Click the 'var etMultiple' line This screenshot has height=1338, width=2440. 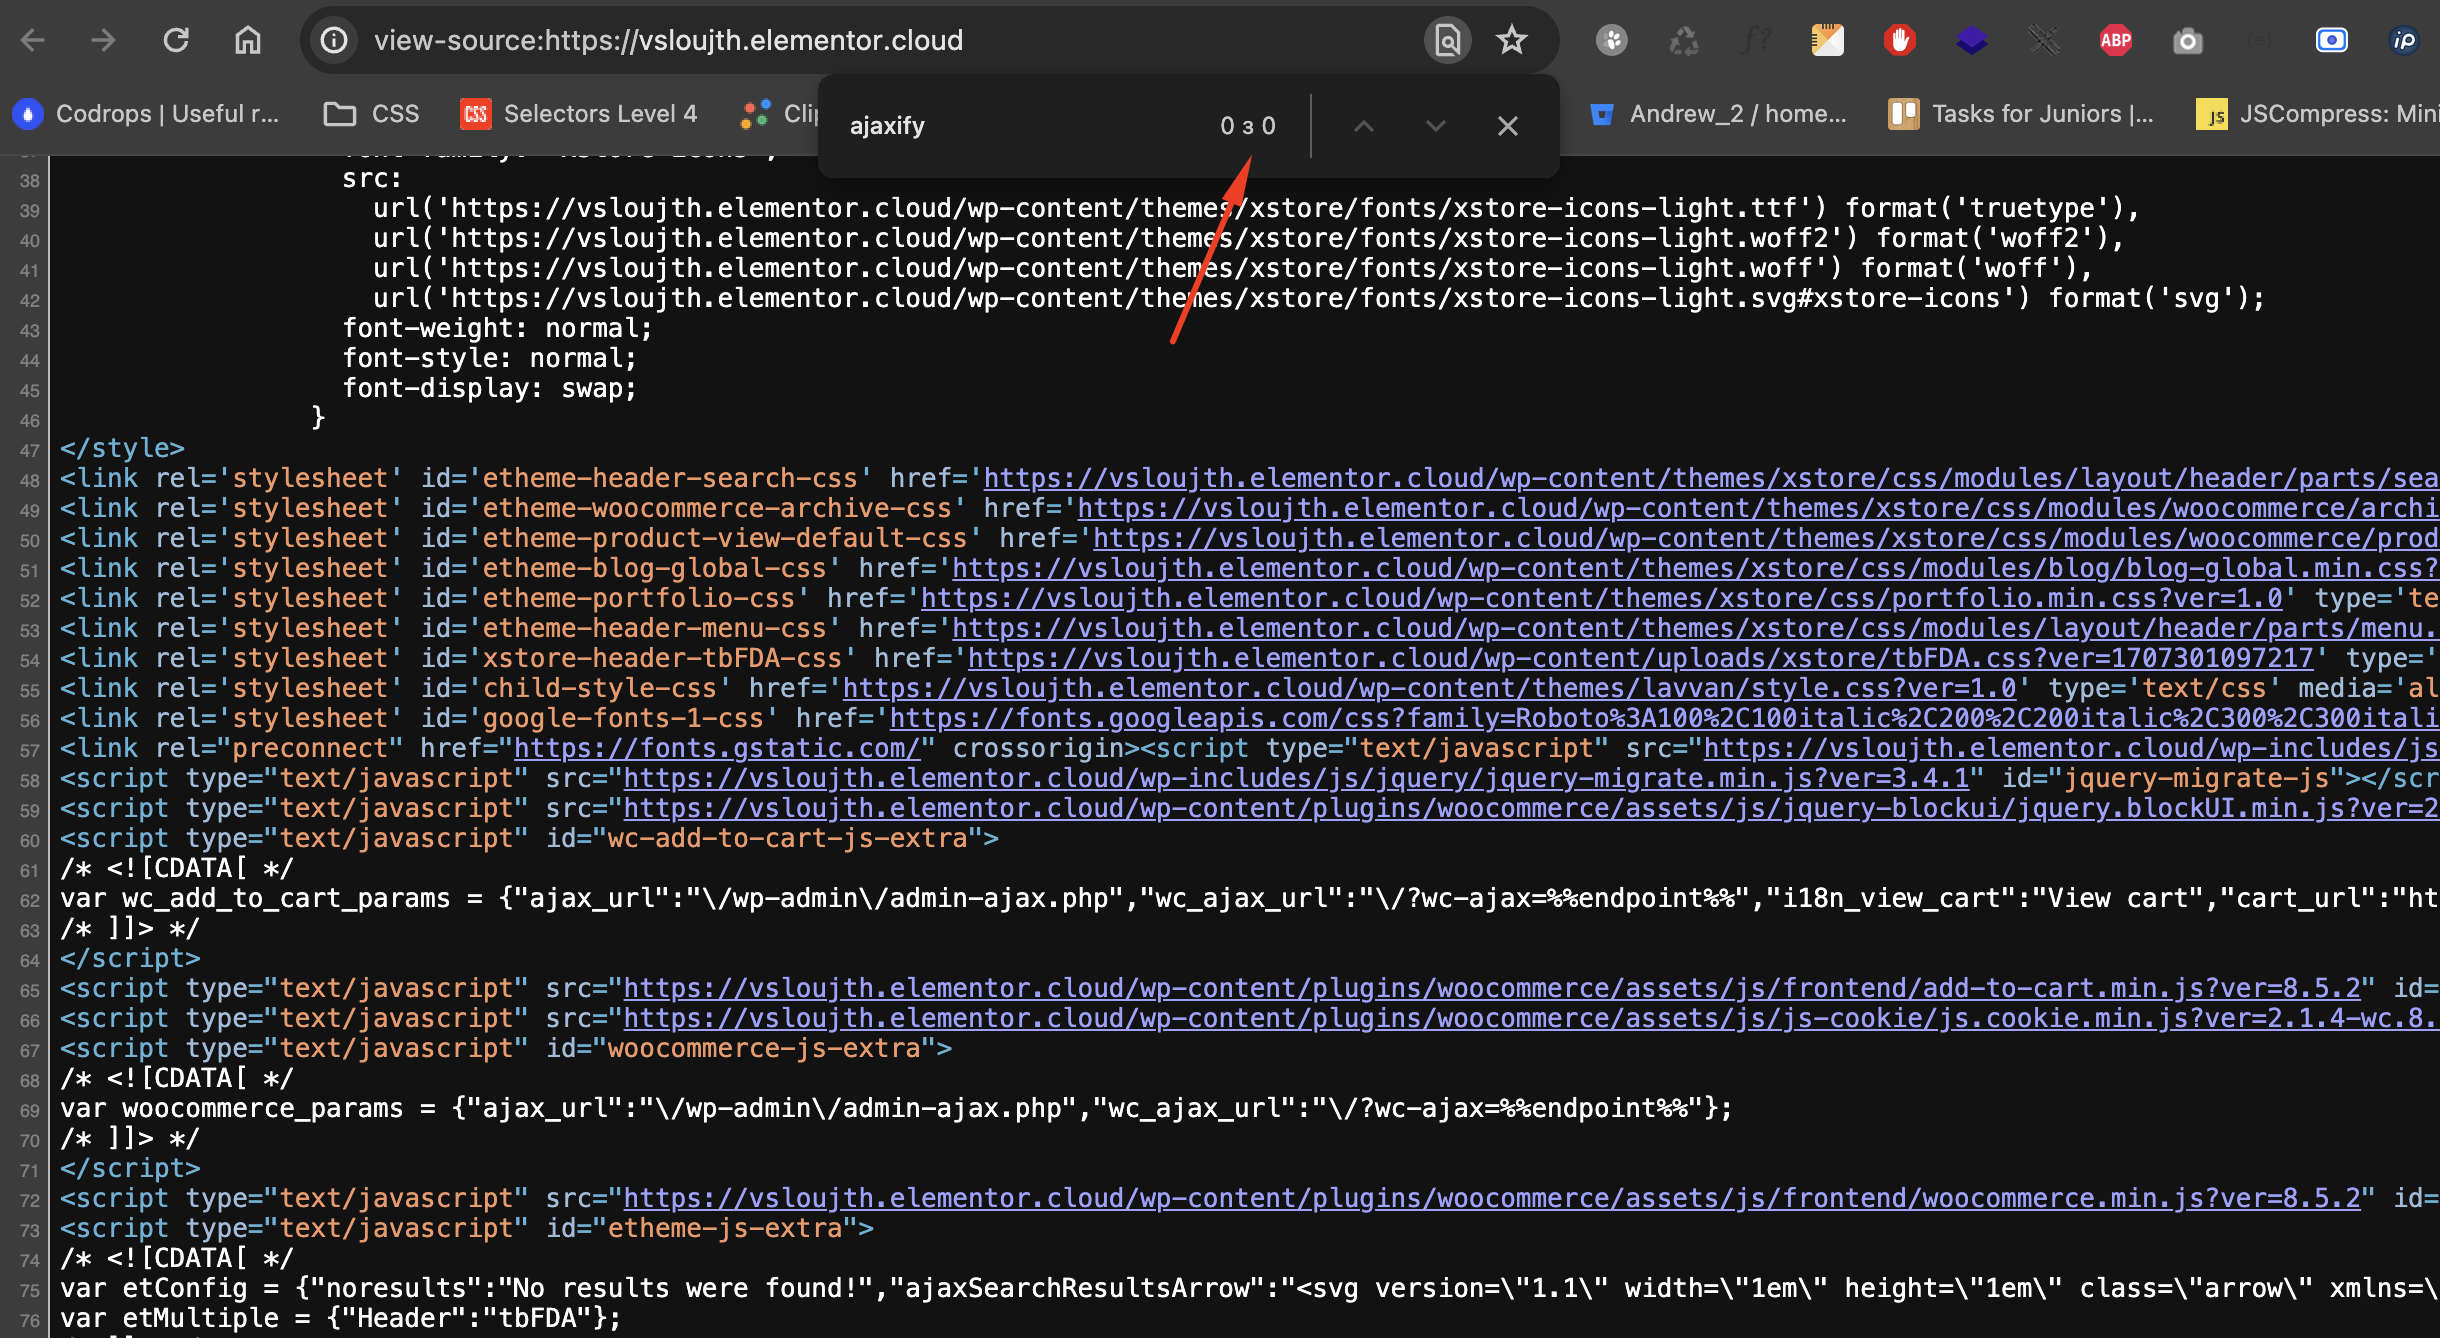tap(341, 1318)
